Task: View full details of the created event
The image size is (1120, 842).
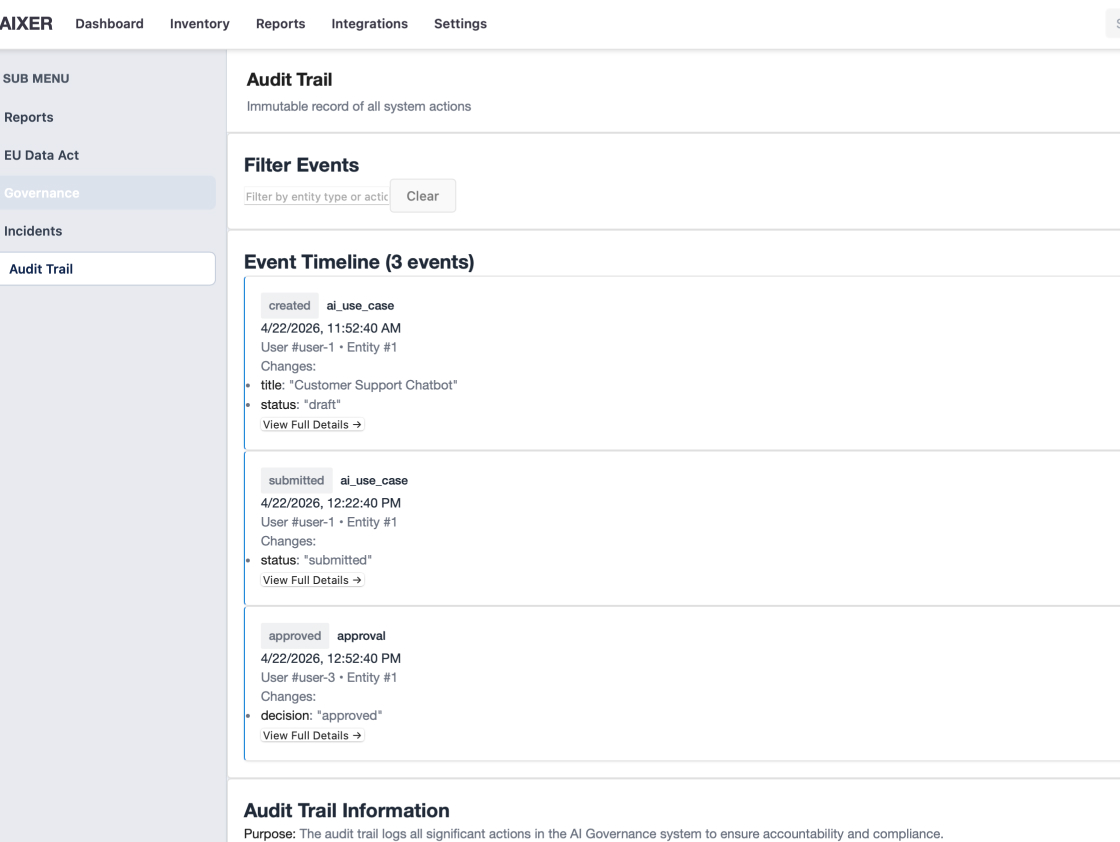Action: point(311,424)
